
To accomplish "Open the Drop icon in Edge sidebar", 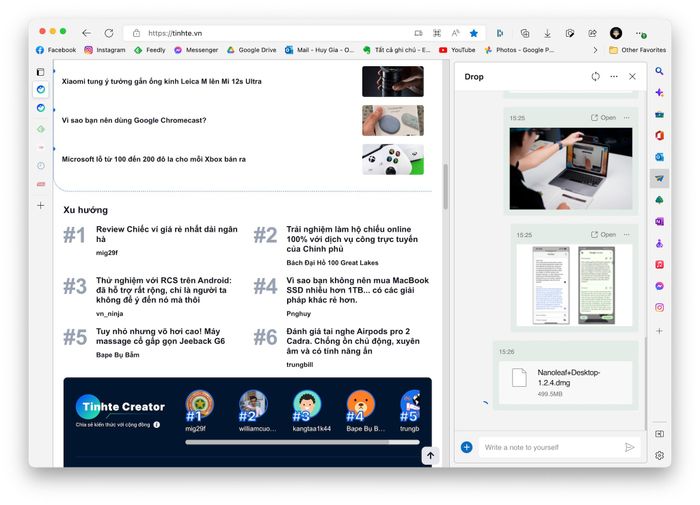I will 659,178.
